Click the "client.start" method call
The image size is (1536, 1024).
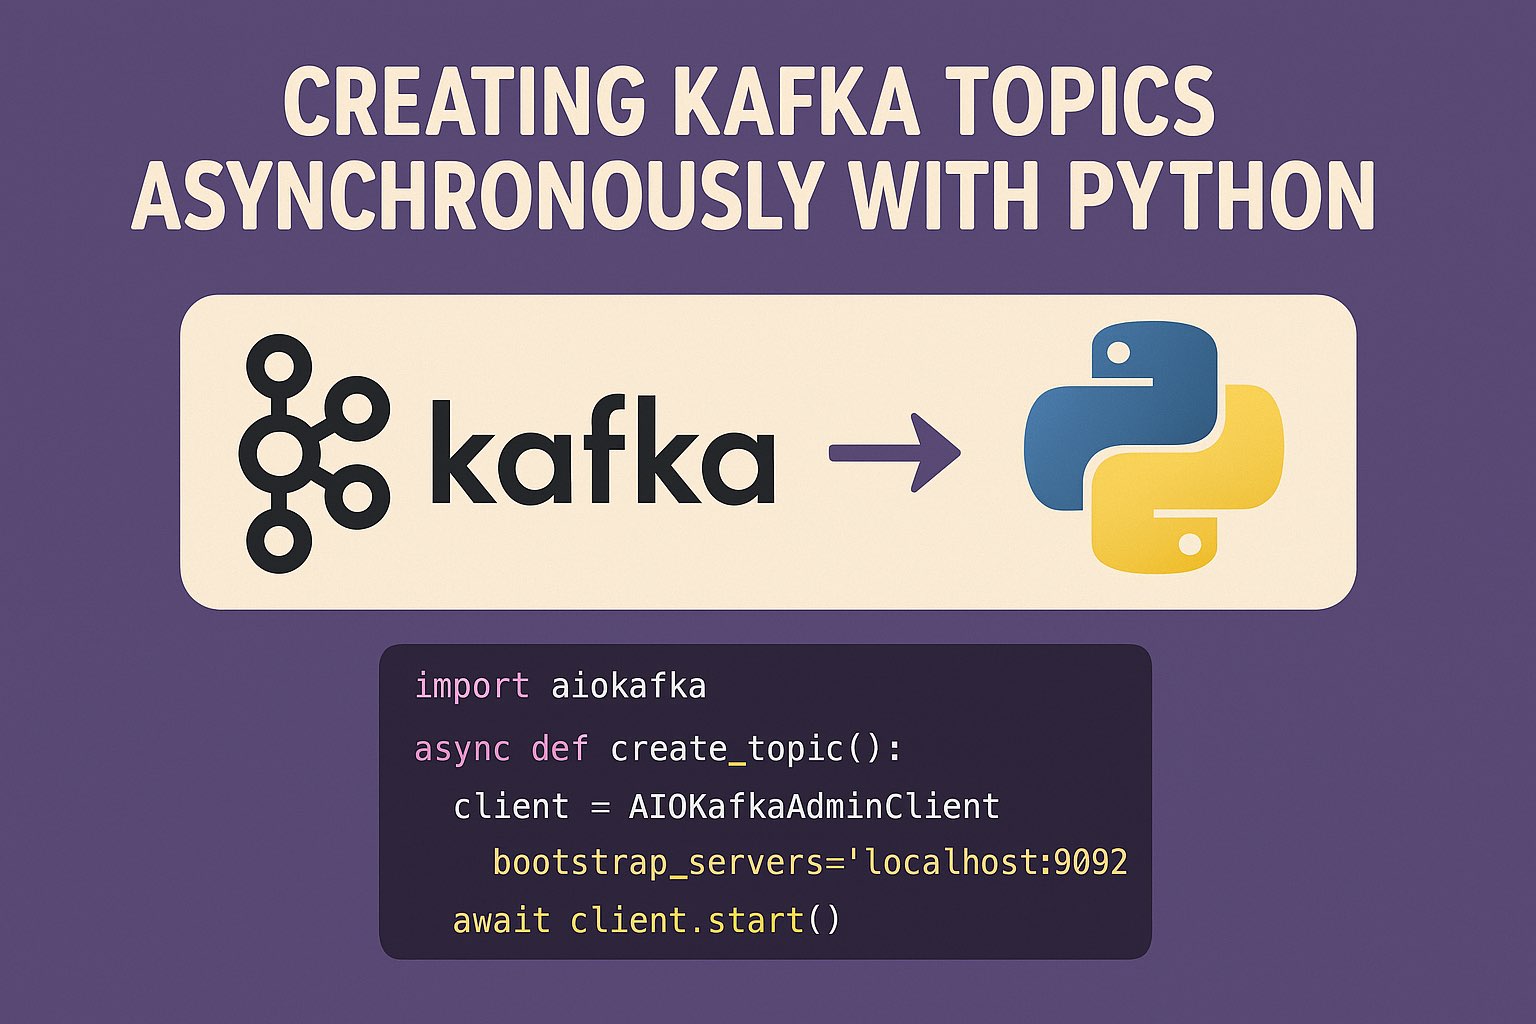687,920
